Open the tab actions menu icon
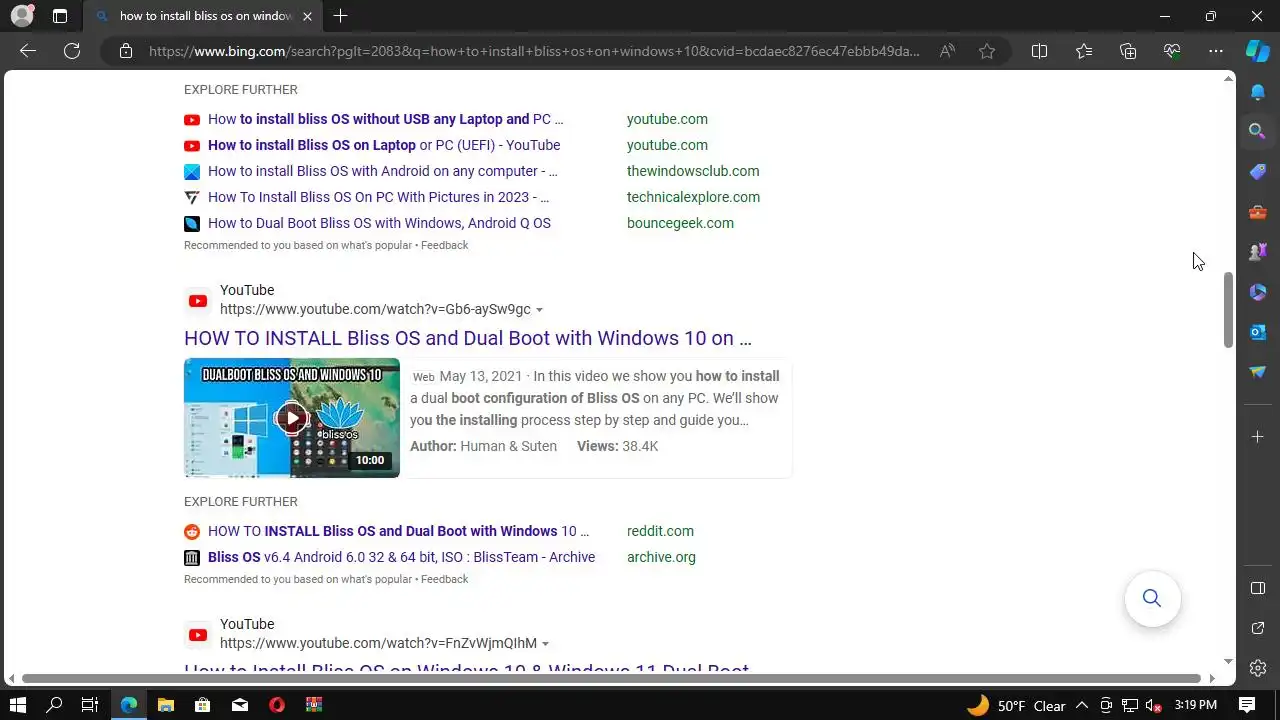The width and height of the screenshot is (1280, 720). click(x=60, y=16)
